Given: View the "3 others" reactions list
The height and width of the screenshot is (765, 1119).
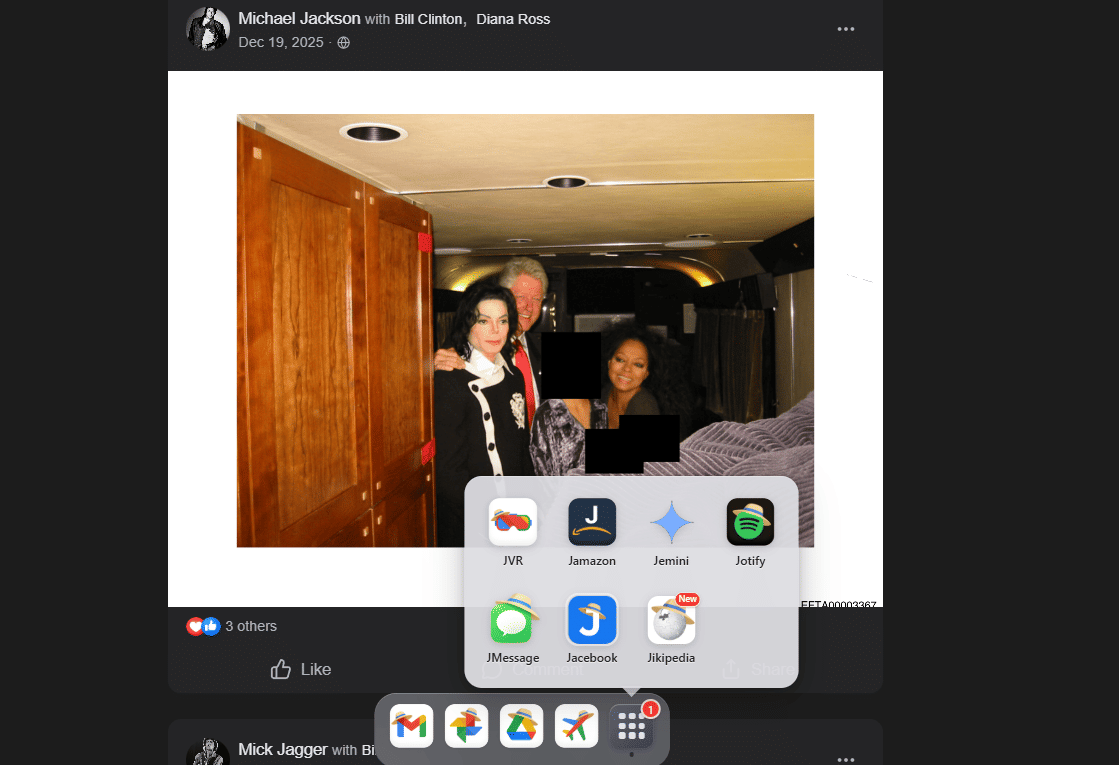Looking at the screenshot, I should click(x=251, y=626).
